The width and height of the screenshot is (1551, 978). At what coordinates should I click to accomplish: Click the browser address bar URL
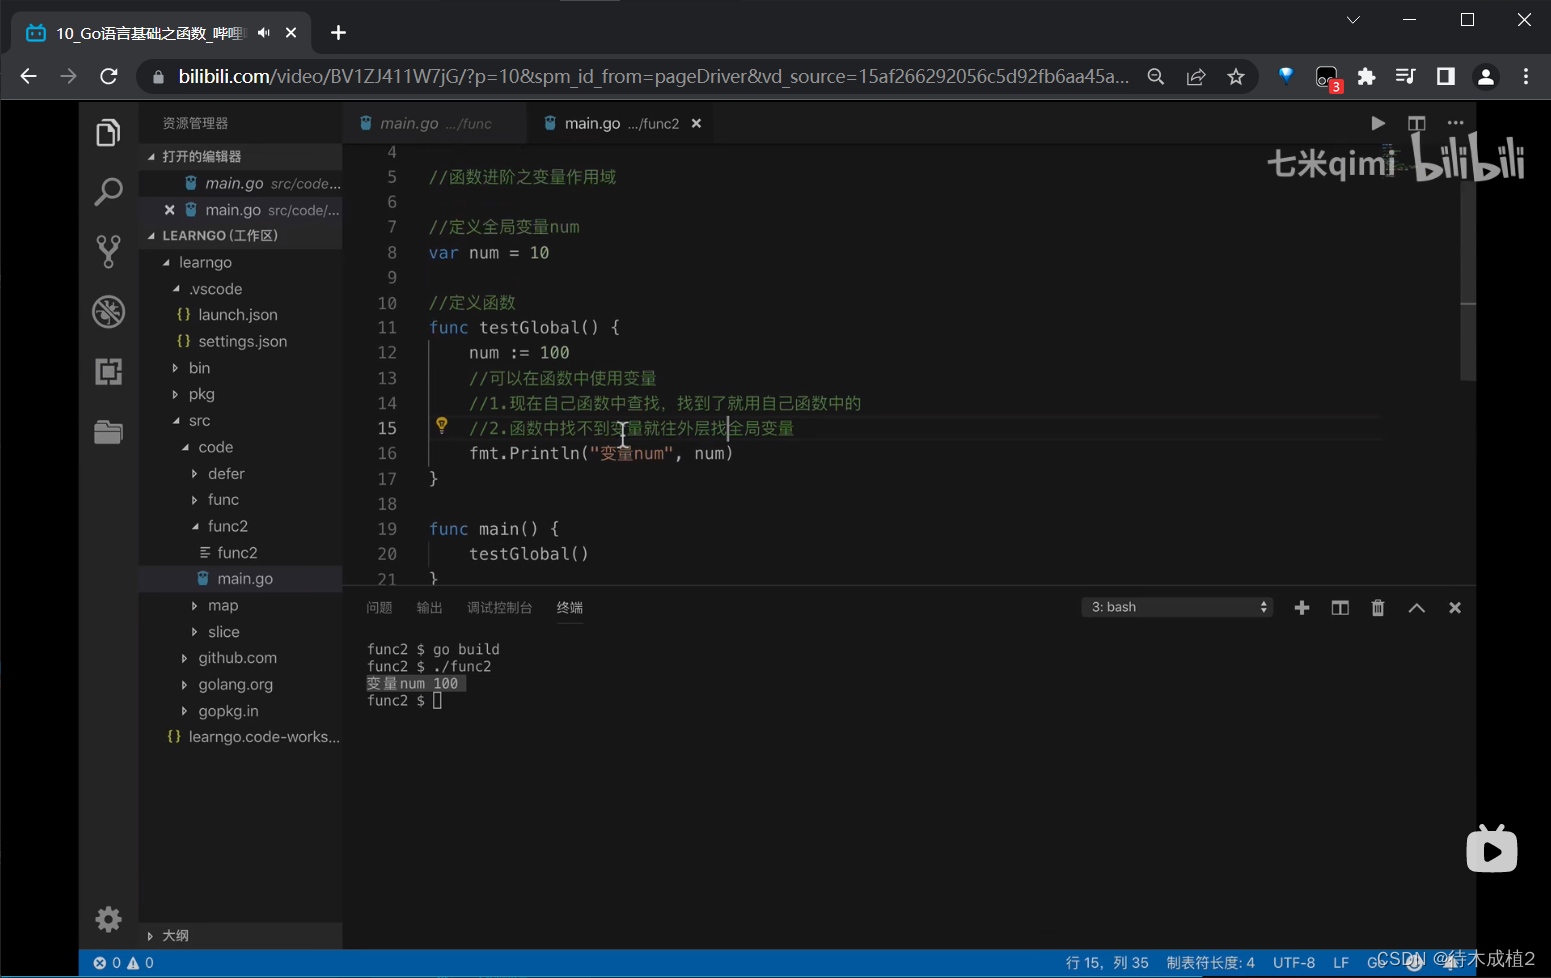[654, 77]
